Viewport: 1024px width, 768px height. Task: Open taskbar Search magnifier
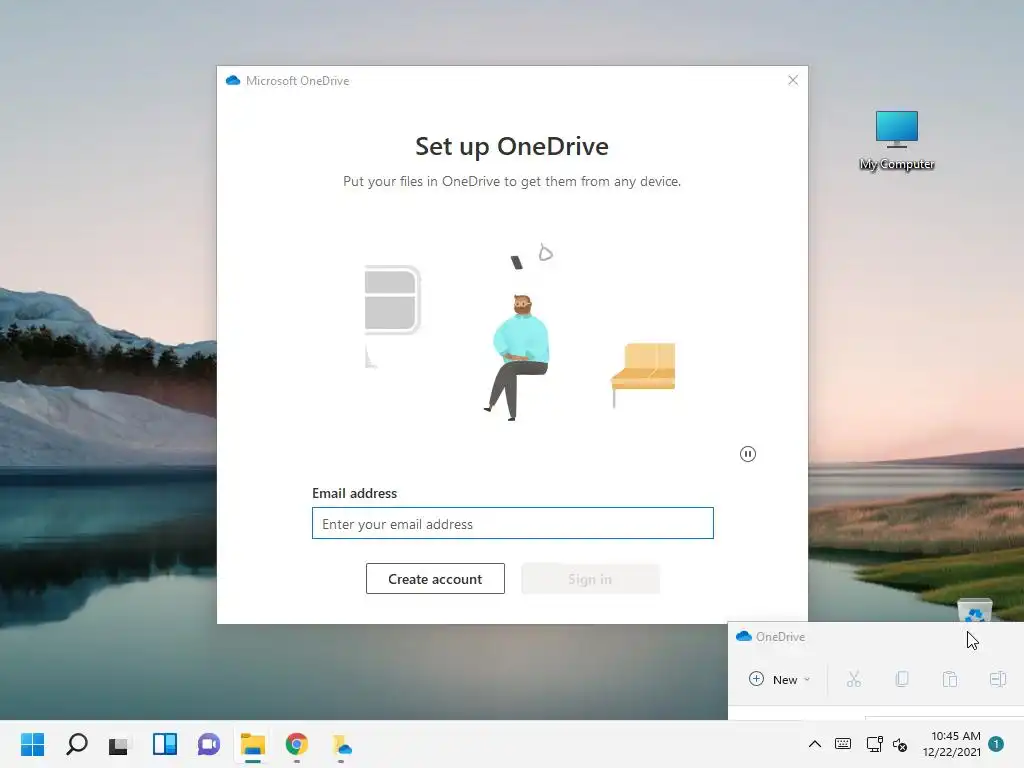tap(76, 744)
